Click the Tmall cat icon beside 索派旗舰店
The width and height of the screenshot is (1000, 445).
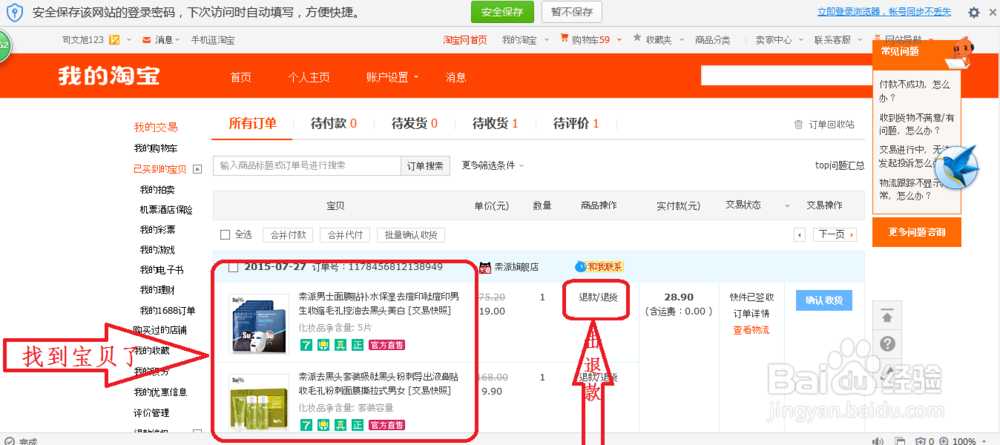485,267
